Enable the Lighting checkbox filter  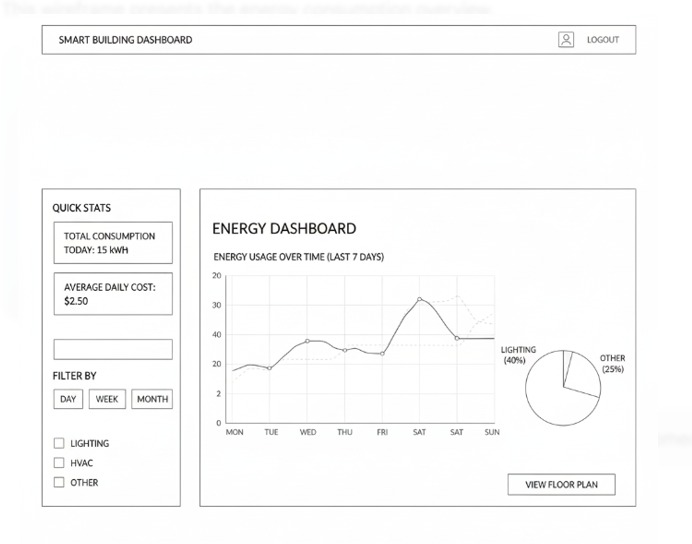click(x=59, y=443)
